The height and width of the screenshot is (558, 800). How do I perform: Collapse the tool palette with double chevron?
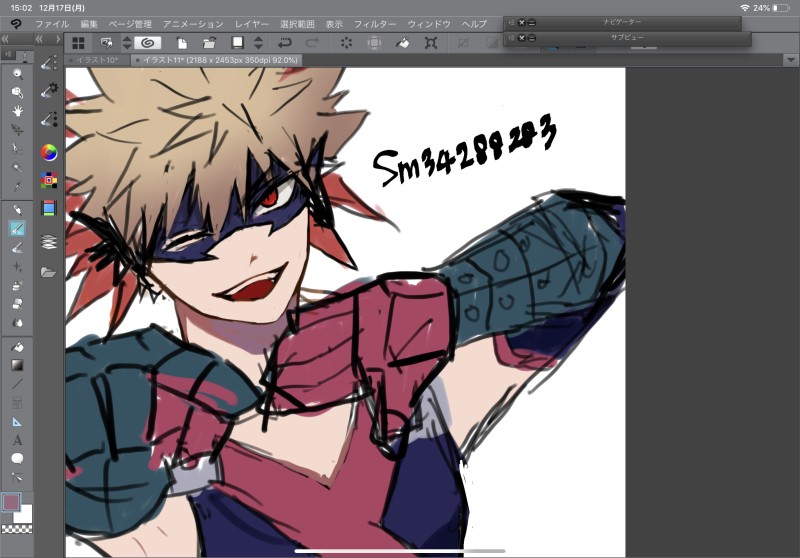tap(5, 39)
